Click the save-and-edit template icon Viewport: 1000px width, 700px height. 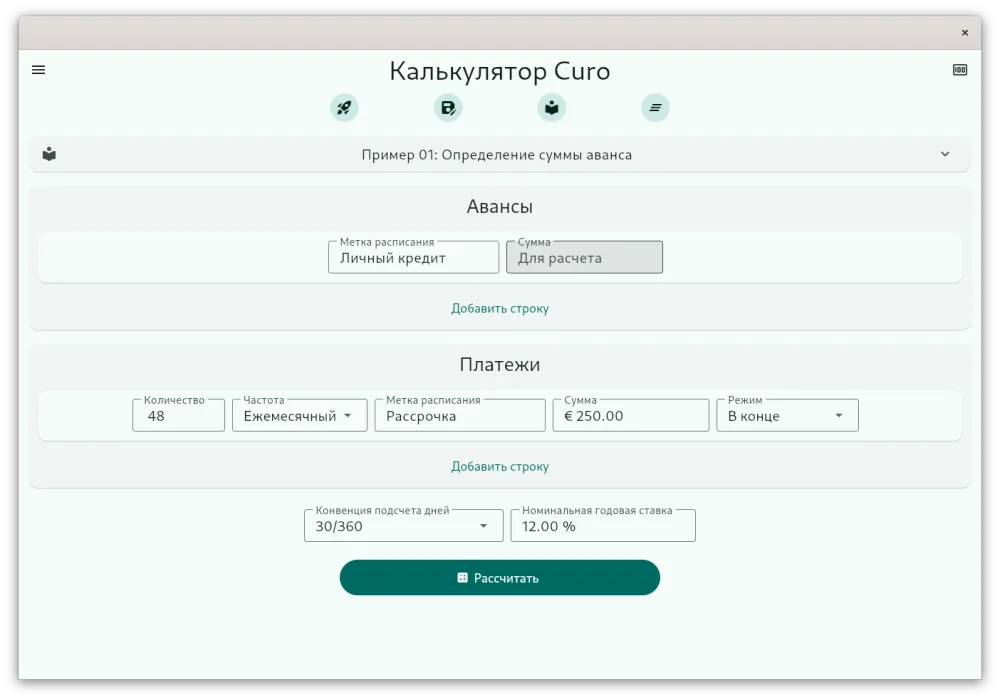448,108
